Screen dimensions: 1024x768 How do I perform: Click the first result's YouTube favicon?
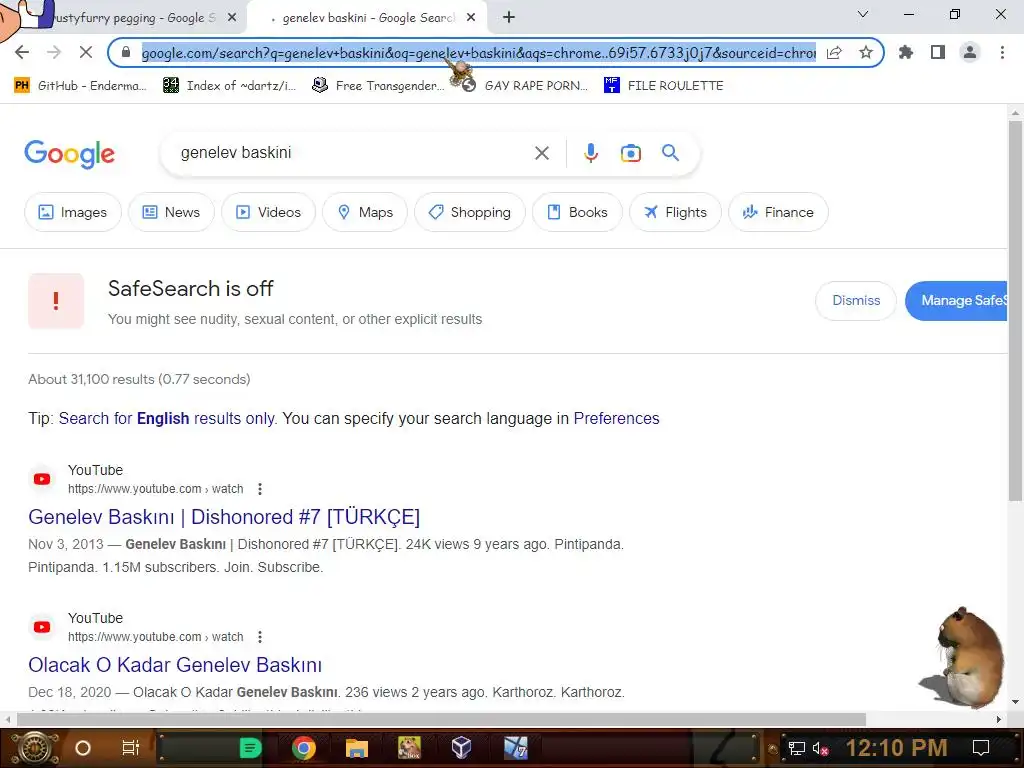click(42, 479)
